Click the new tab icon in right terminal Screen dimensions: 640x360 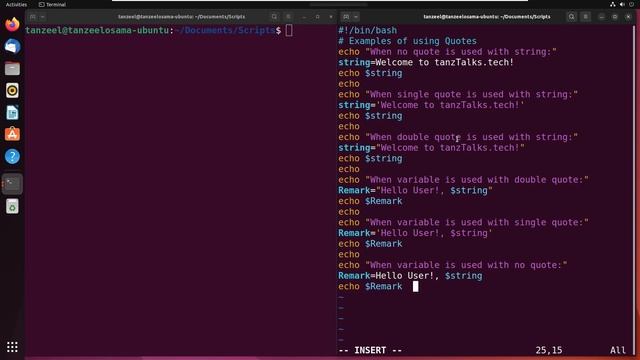(x=346, y=17)
